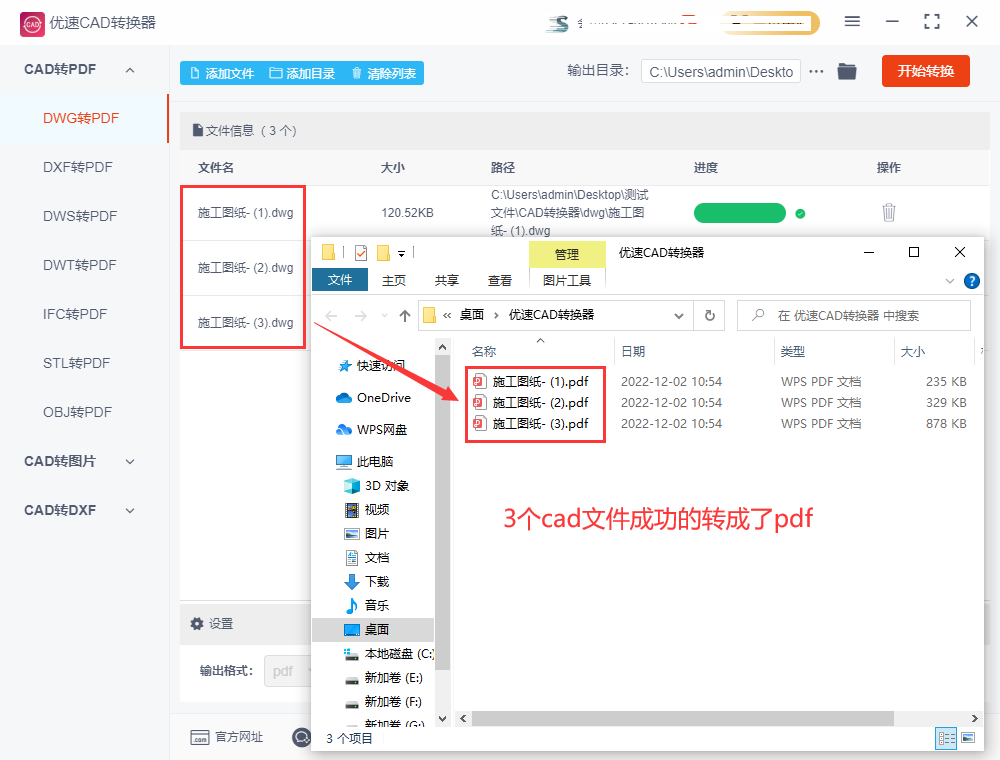Click the 管理 contextual tab
Screen dimensions: 1000x760
[567, 254]
